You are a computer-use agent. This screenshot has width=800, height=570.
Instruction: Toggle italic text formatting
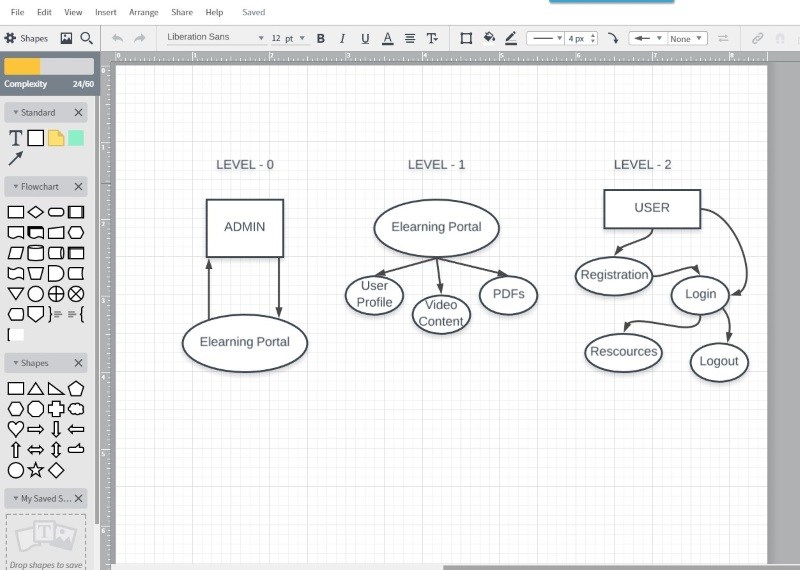click(343, 38)
